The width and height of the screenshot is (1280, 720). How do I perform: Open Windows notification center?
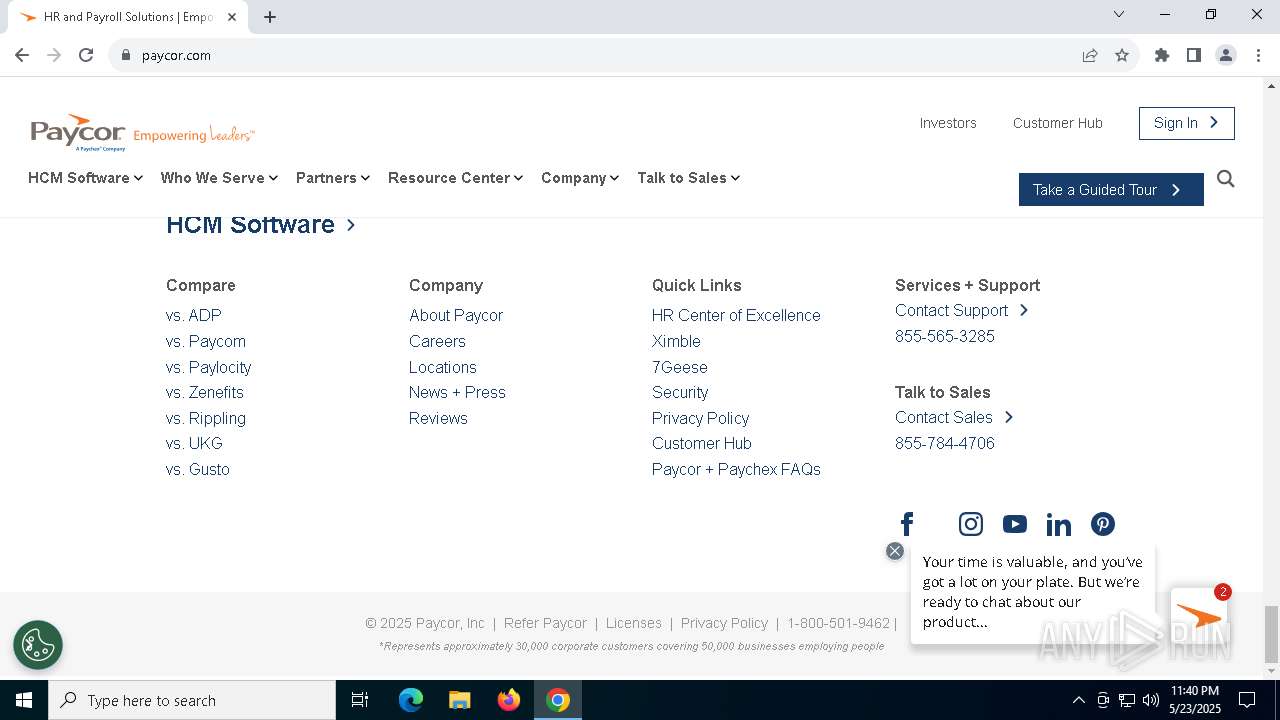click(x=1247, y=700)
